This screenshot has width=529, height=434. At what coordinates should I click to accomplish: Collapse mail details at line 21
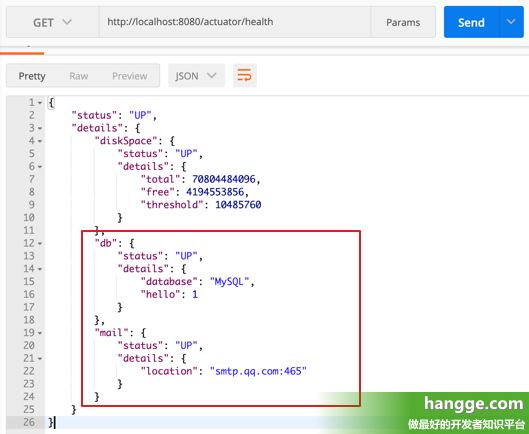[x=40, y=358]
